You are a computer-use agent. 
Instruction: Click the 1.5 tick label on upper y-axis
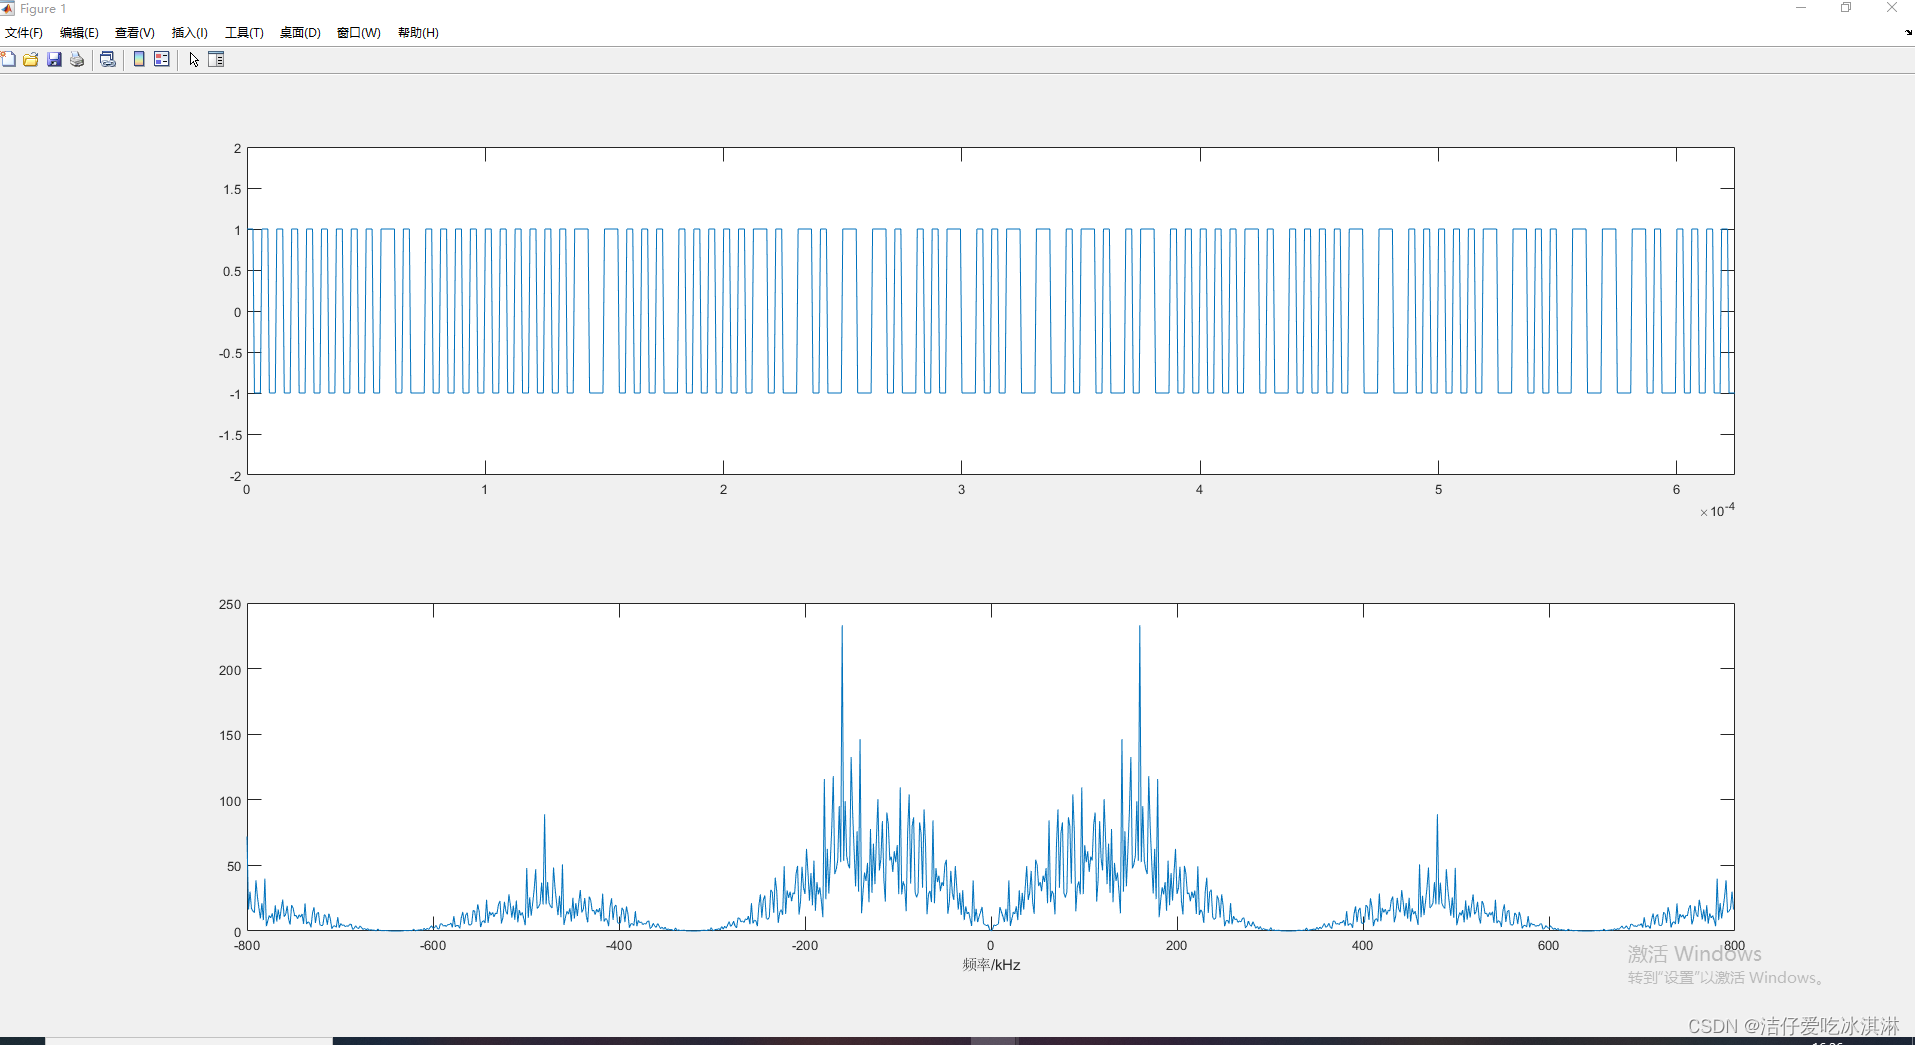coord(232,190)
